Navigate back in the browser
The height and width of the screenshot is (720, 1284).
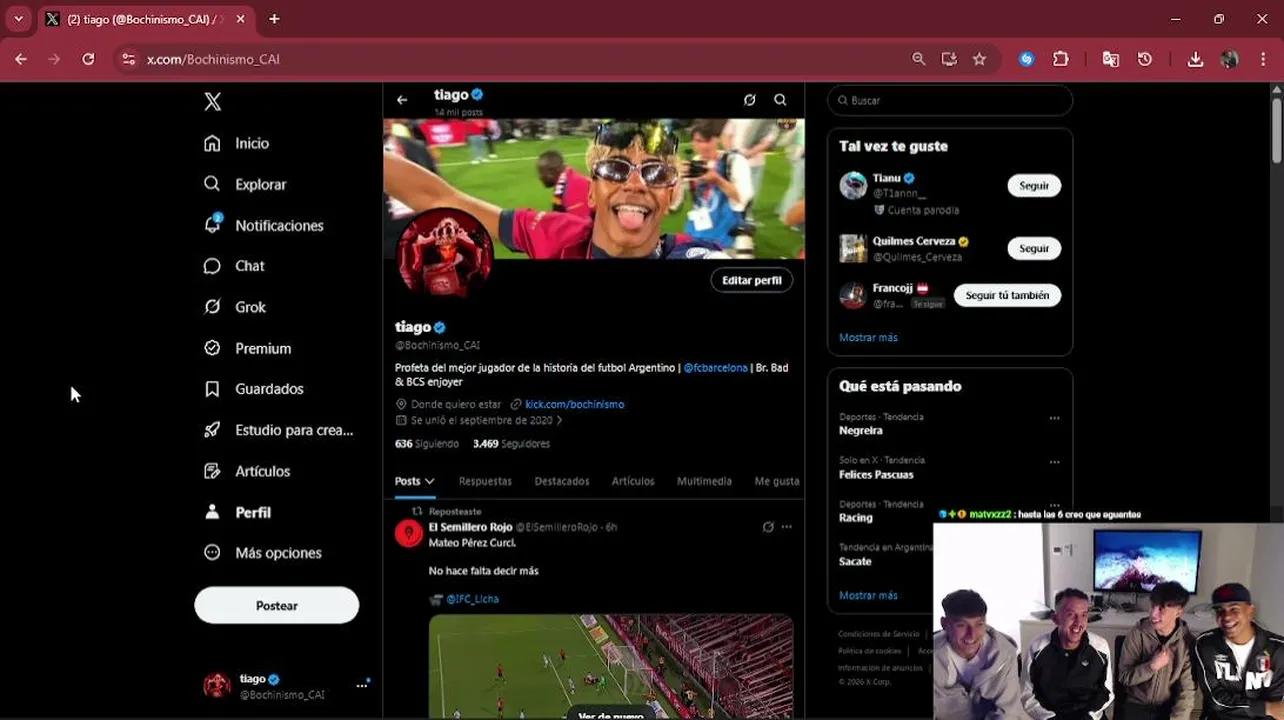pos(21,59)
